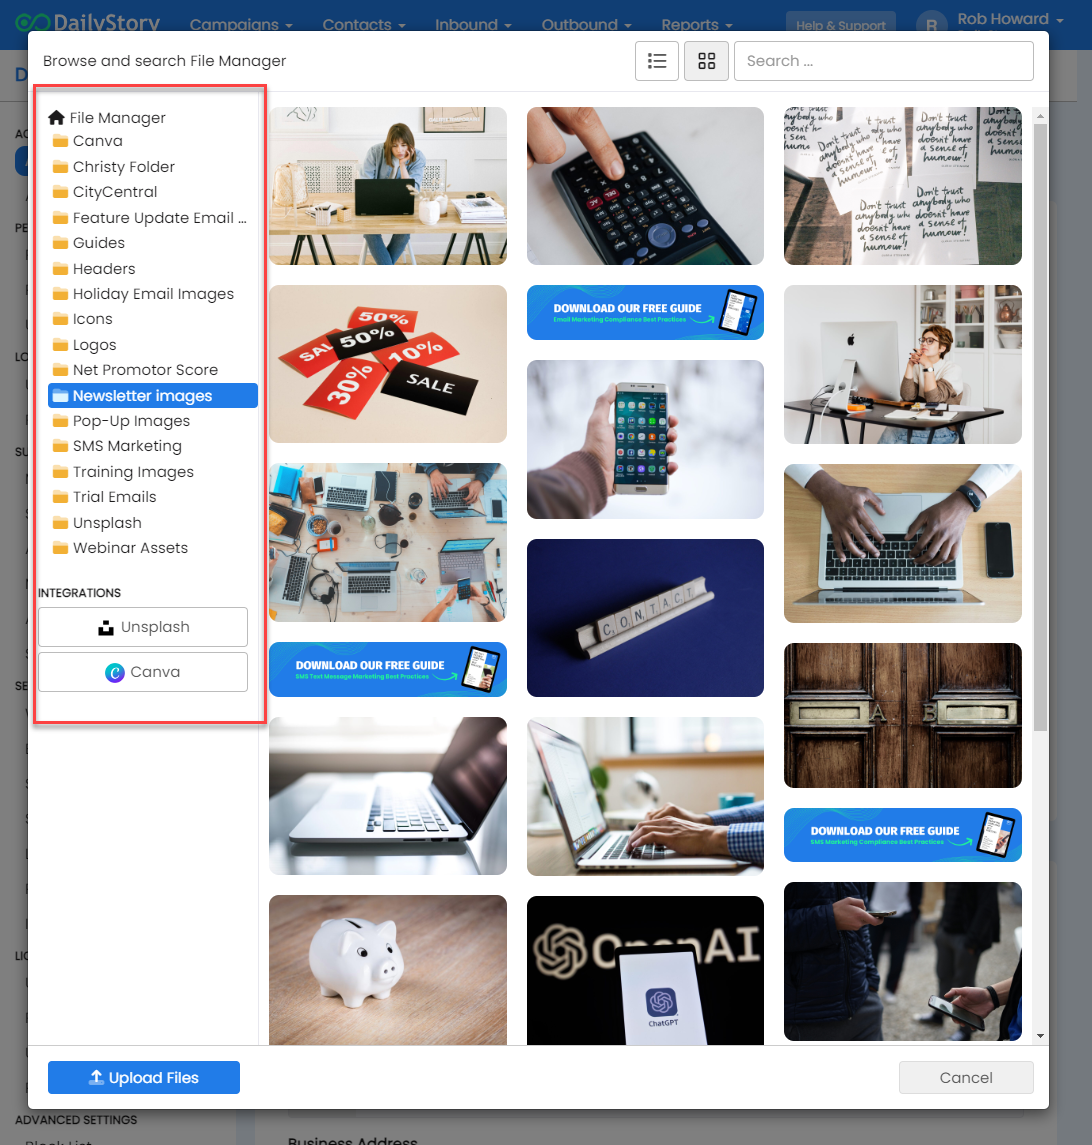Click the image grid scrollbar thumb
Image resolution: width=1092 pixels, height=1145 pixels.
(x=1040, y=427)
